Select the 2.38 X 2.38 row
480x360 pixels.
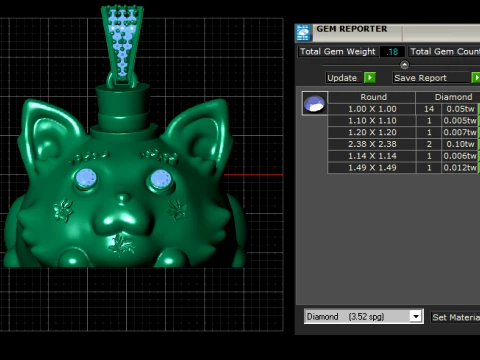click(x=404, y=144)
